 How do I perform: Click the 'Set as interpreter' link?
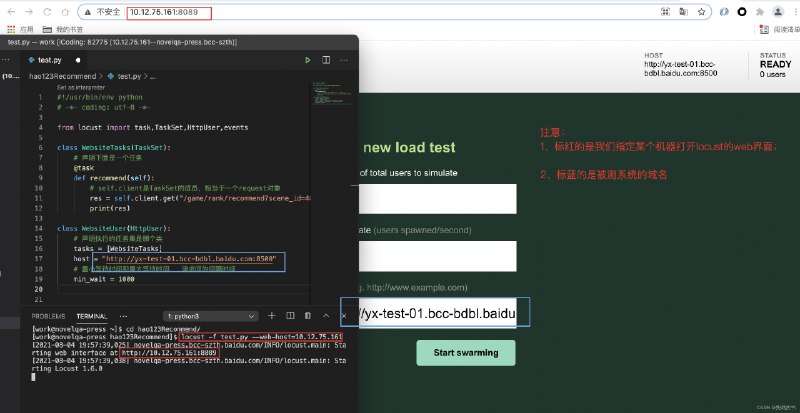[x=82, y=87]
